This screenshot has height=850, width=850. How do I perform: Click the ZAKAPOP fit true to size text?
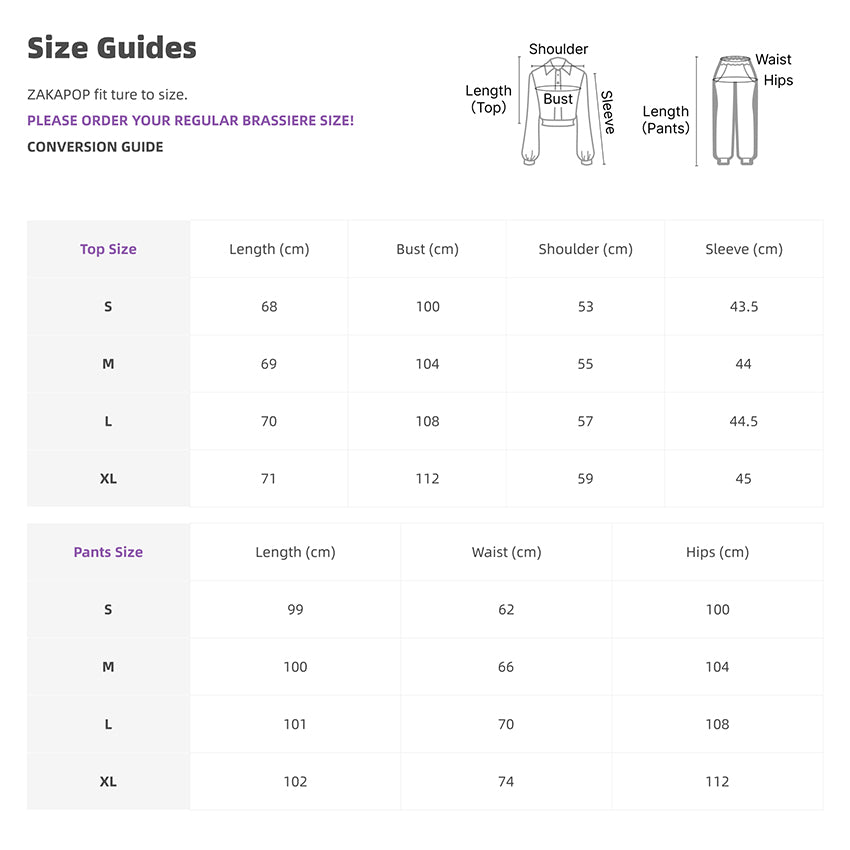(x=107, y=95)
